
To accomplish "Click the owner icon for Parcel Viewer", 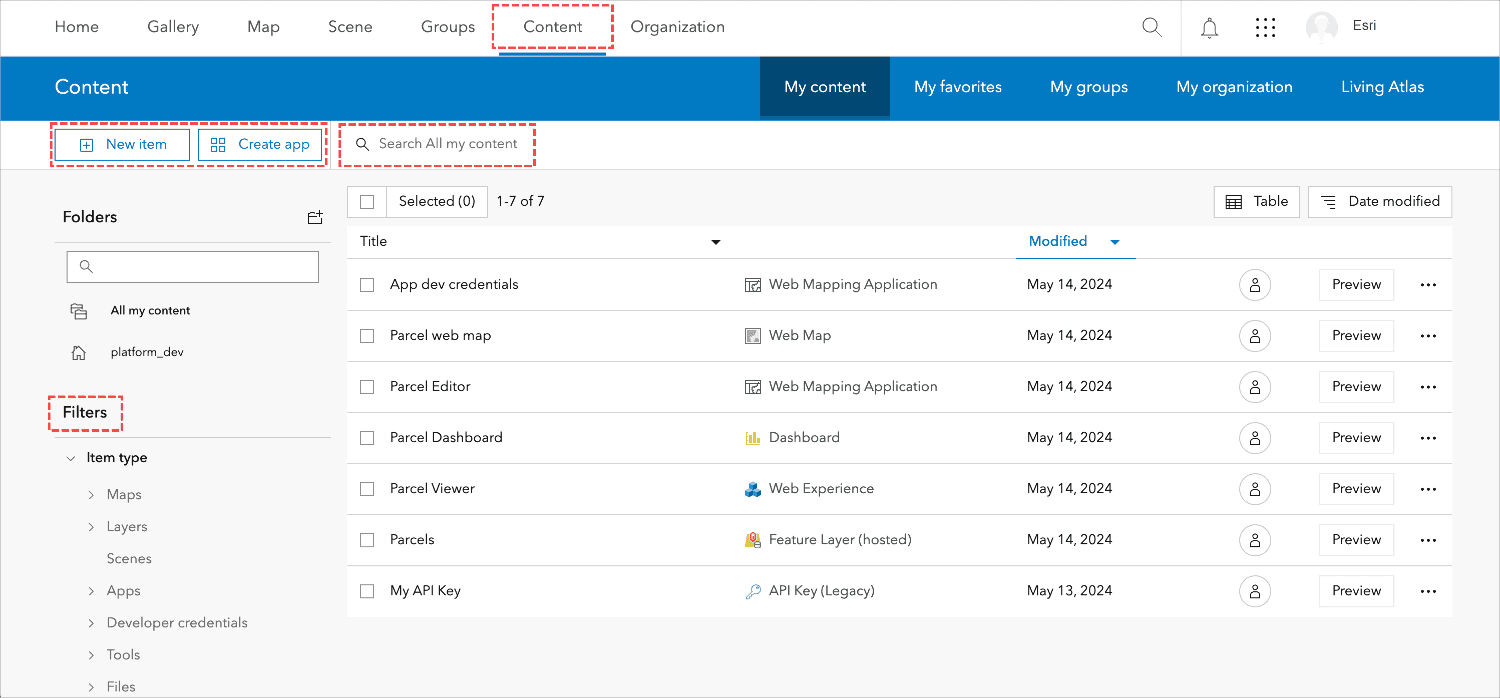I will (1255, 488).
